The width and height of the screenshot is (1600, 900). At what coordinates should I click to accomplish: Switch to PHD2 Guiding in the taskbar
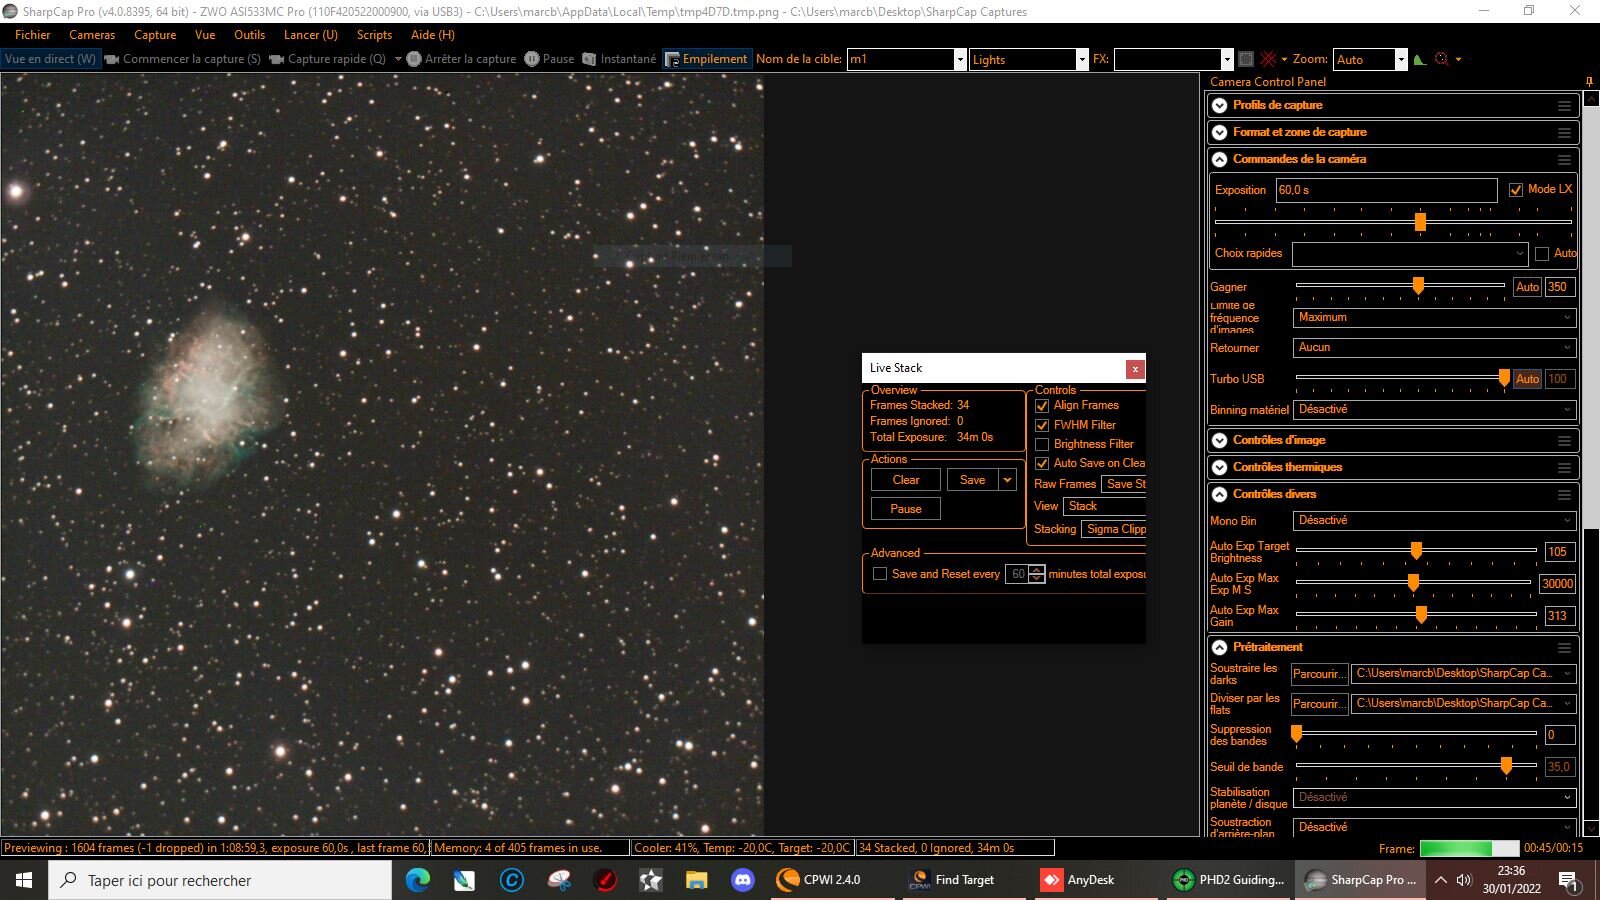point(1229,880)
